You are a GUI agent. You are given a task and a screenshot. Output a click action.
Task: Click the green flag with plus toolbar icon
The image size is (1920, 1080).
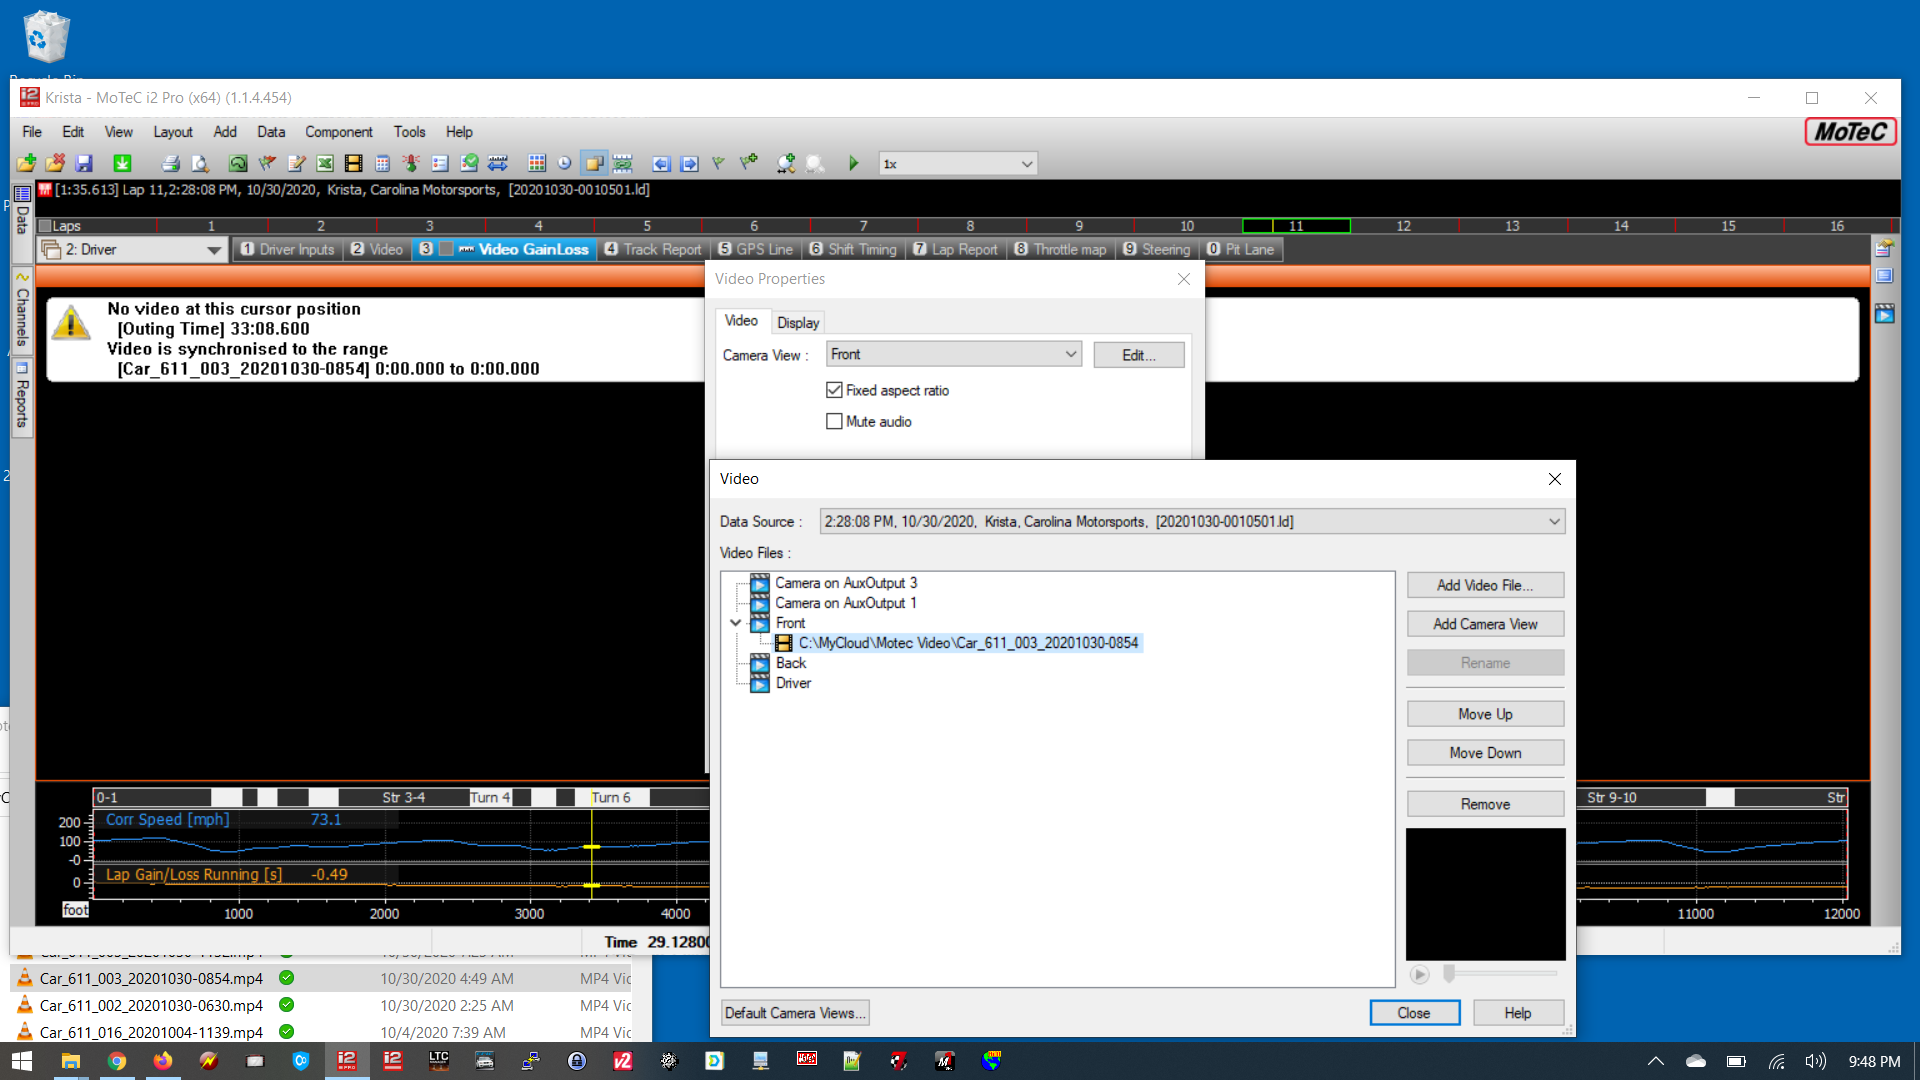pyautogui.click(x=748, y=163)
